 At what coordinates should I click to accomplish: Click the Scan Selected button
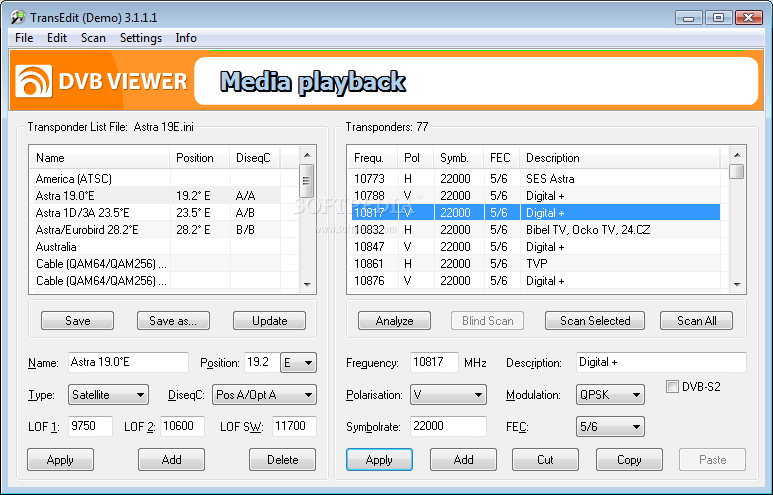595,321
